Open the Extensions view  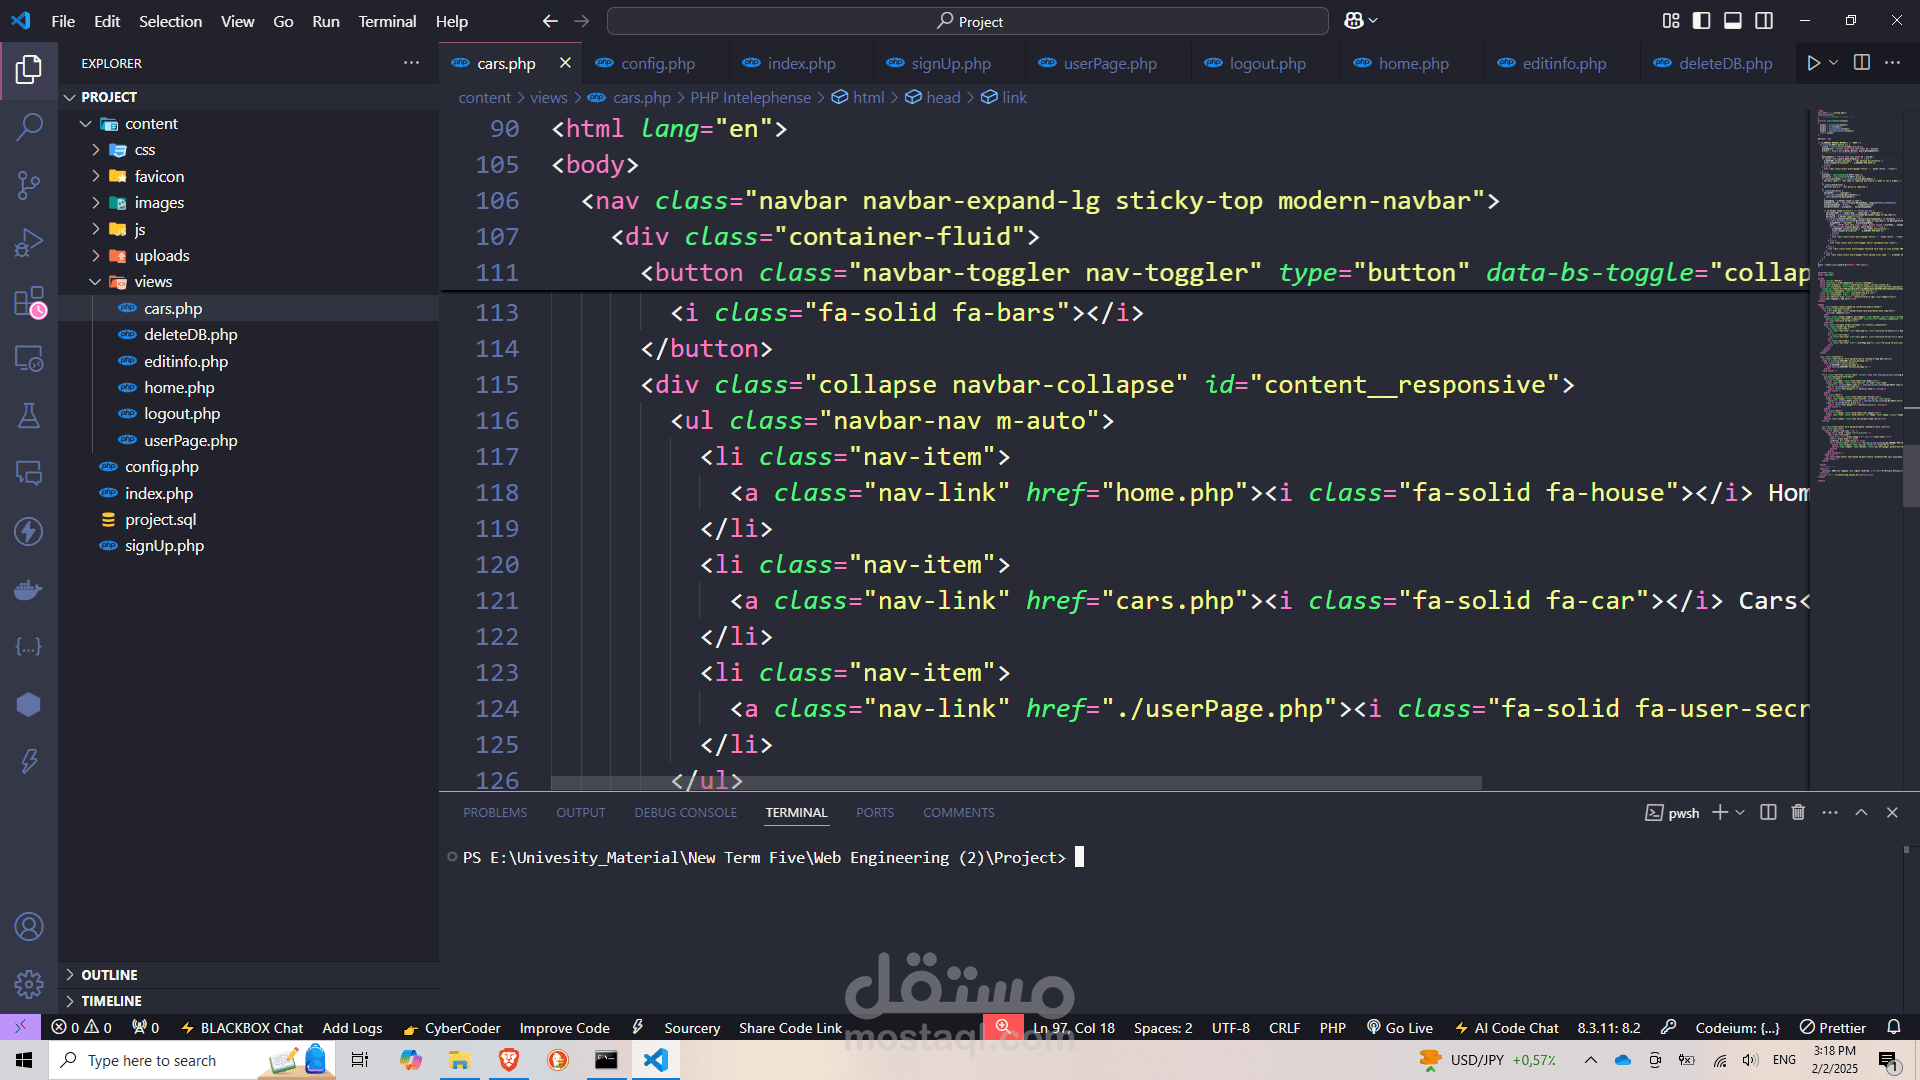click(x=29, y=301)
